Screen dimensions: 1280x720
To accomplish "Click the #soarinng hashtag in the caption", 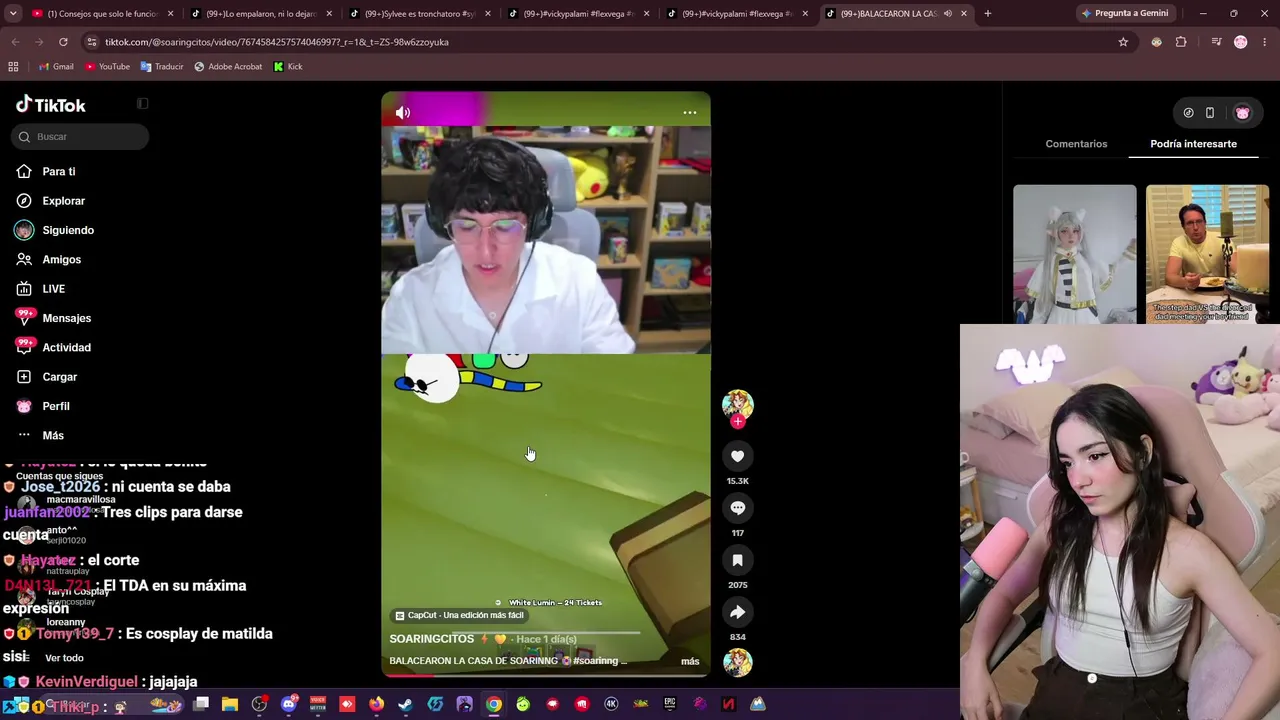I will [x=597, y=661].
